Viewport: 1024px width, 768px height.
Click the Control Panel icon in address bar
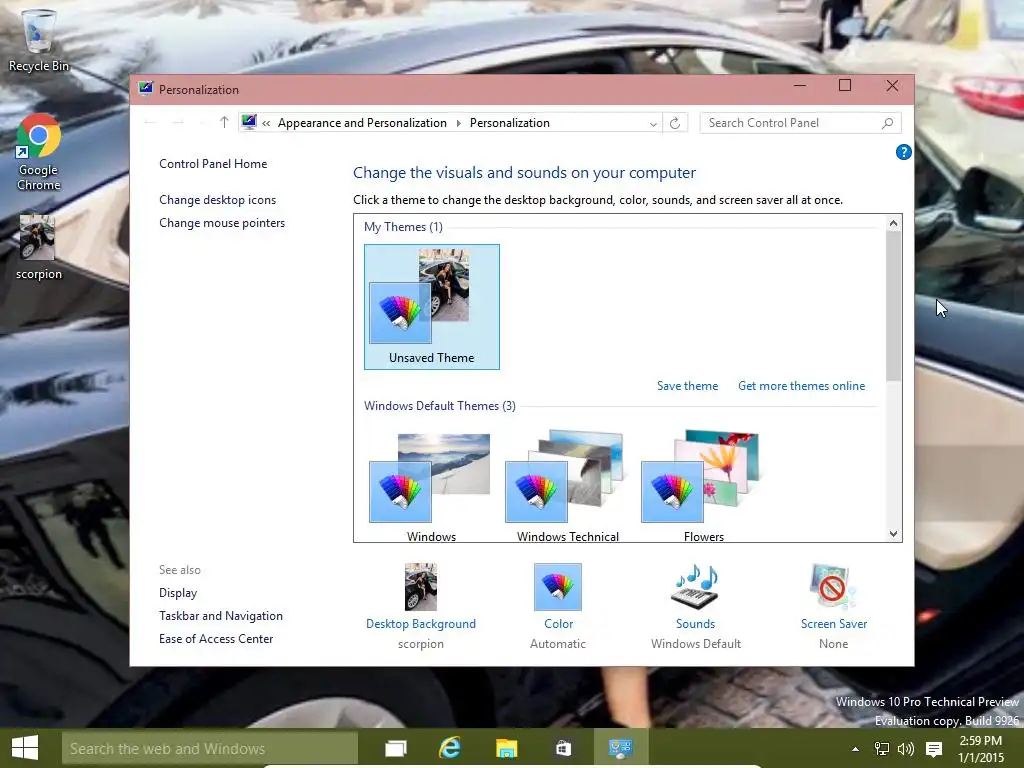click(249, 122)
